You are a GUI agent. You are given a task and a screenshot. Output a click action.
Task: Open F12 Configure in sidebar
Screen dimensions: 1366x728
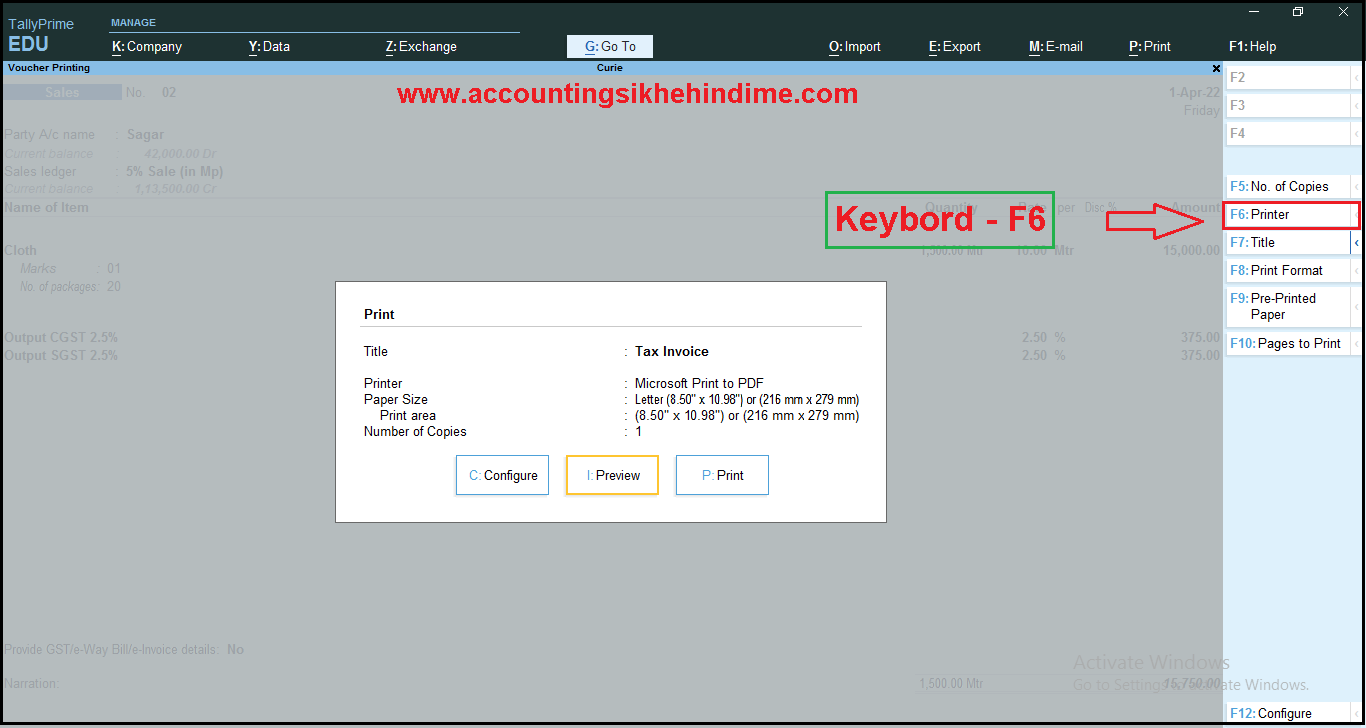1288,713
